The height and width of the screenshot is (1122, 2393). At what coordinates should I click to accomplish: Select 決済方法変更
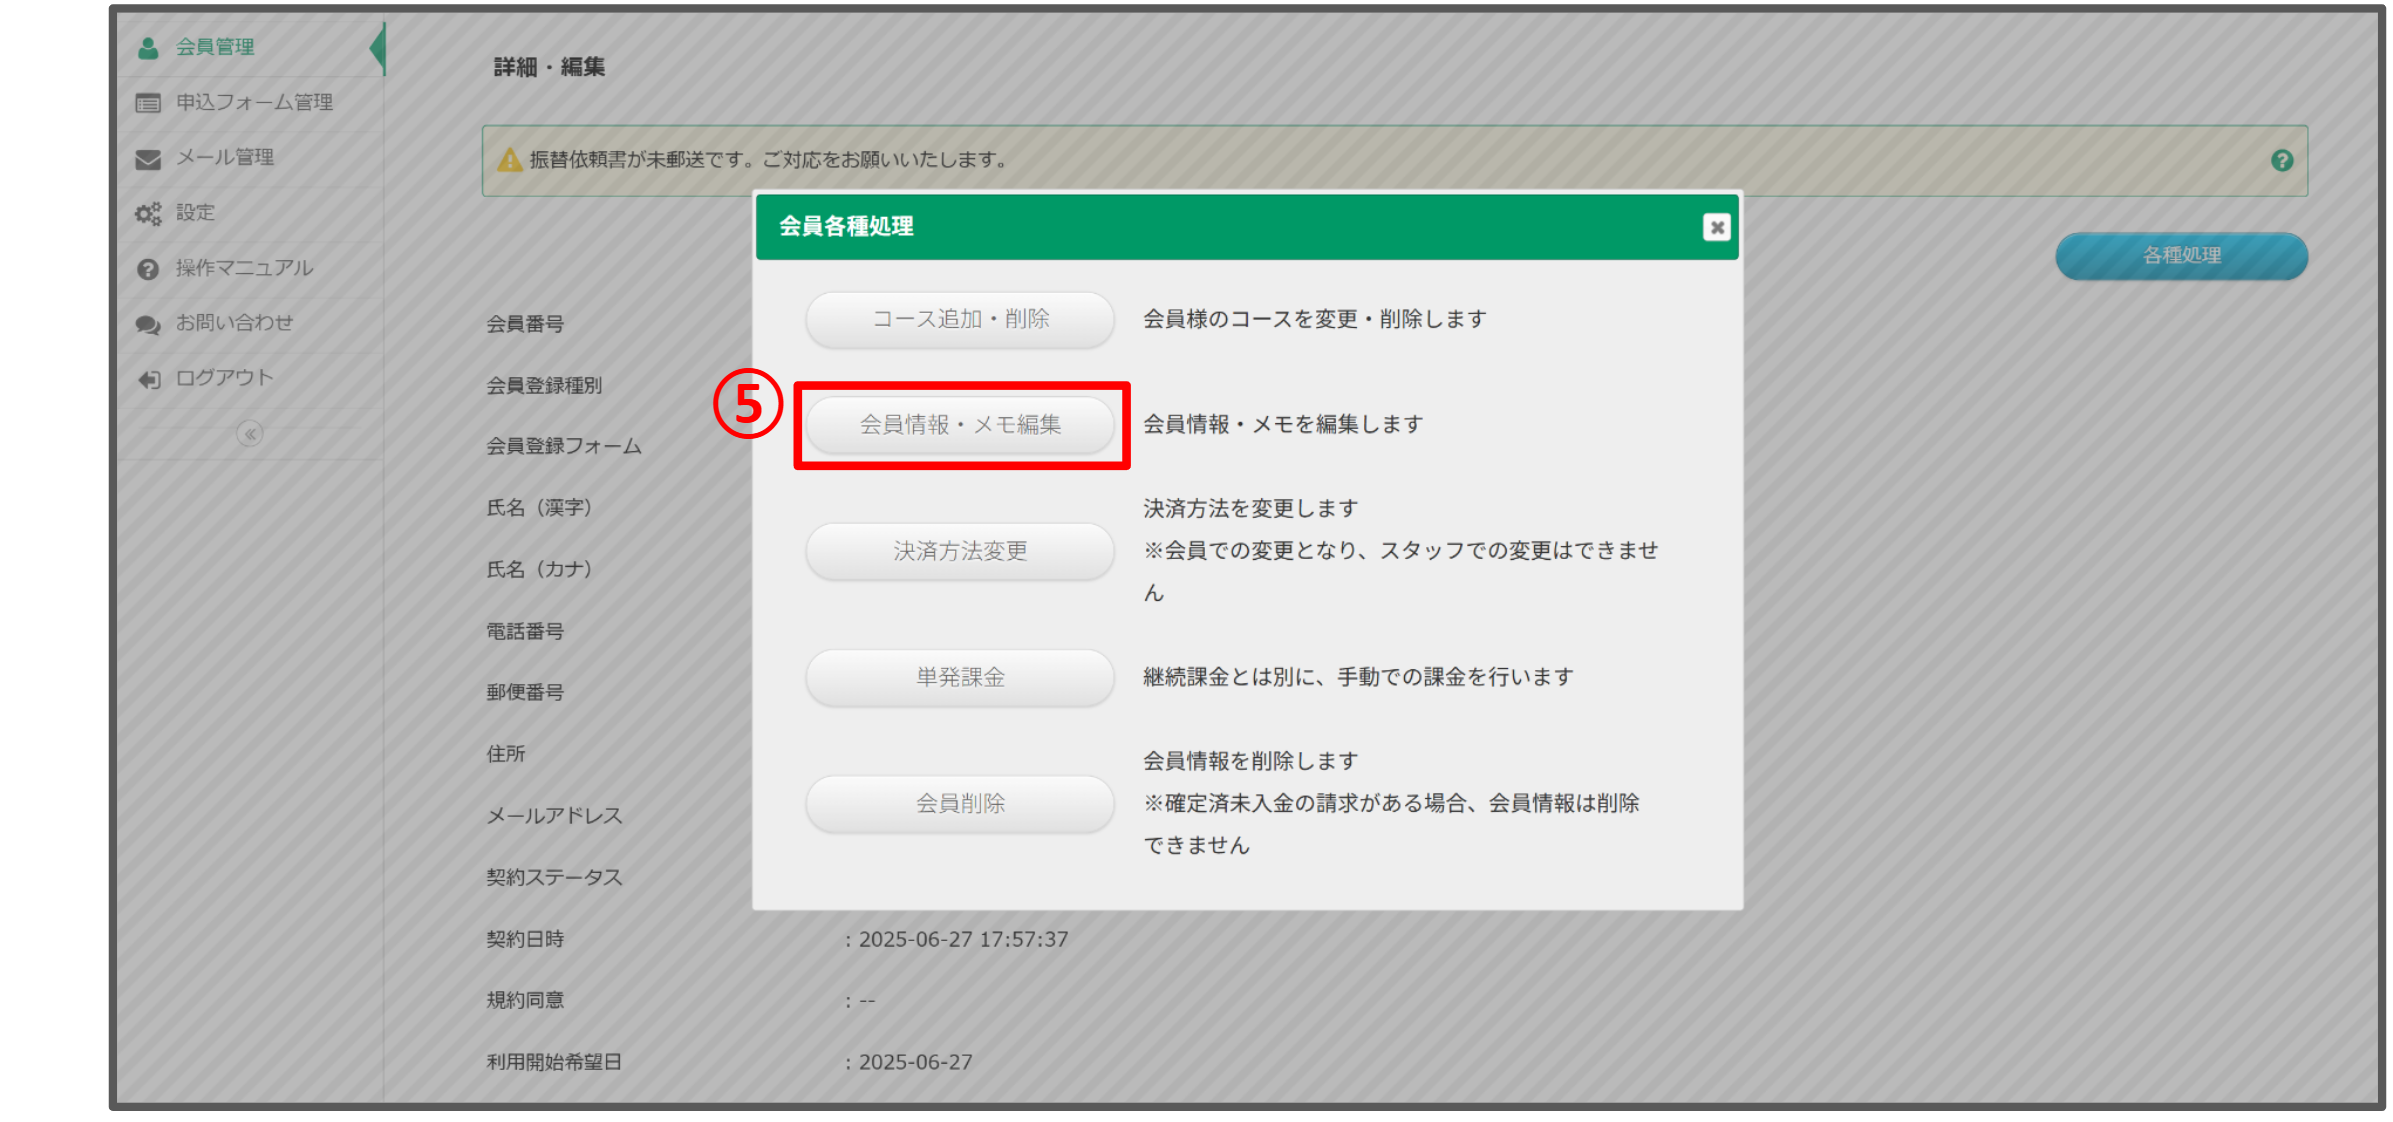(959, 550)
